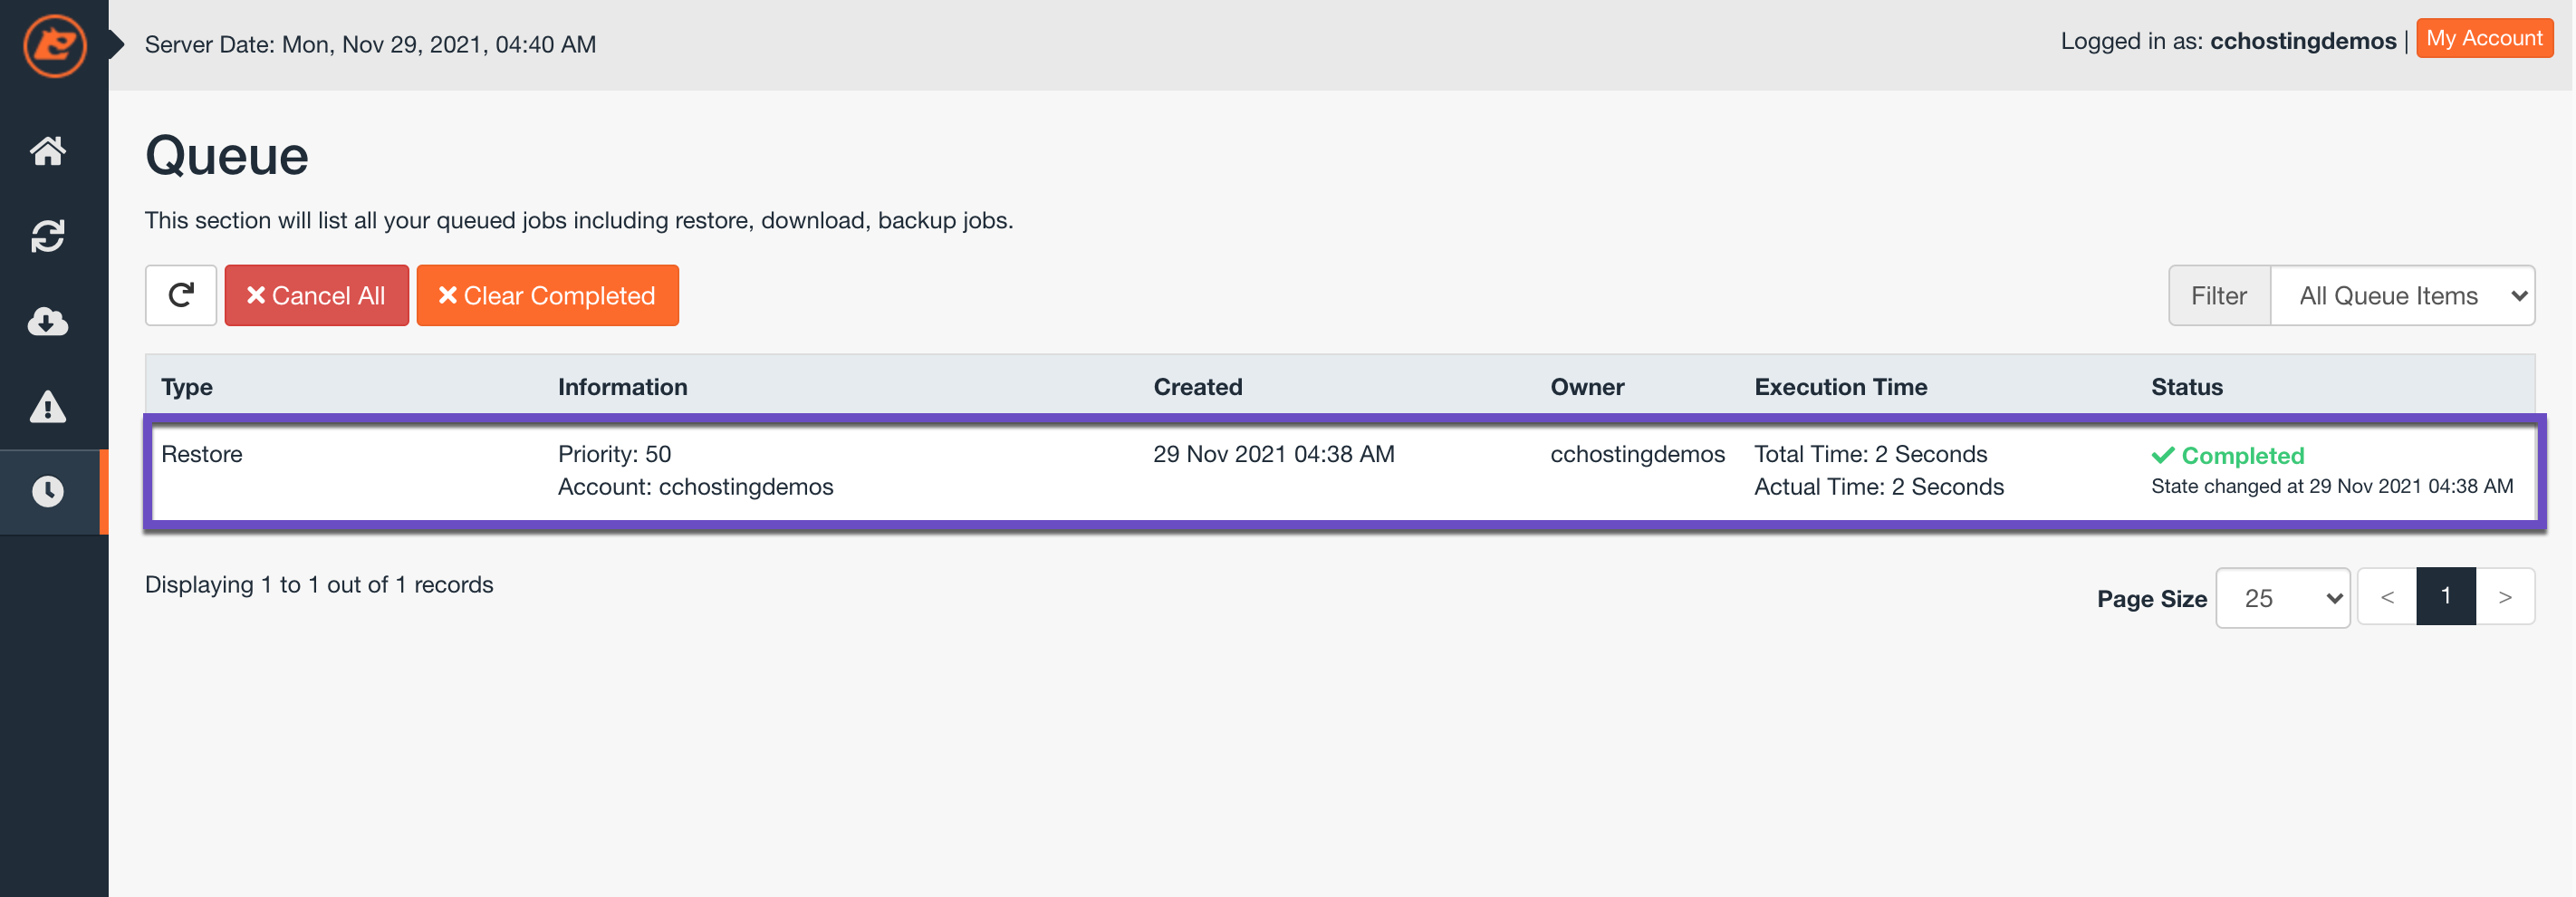The width and height of the screenshot is (2576, 897).
Task: Expand the sidebar arrow near Server Date
Action: tap(116, 45)
